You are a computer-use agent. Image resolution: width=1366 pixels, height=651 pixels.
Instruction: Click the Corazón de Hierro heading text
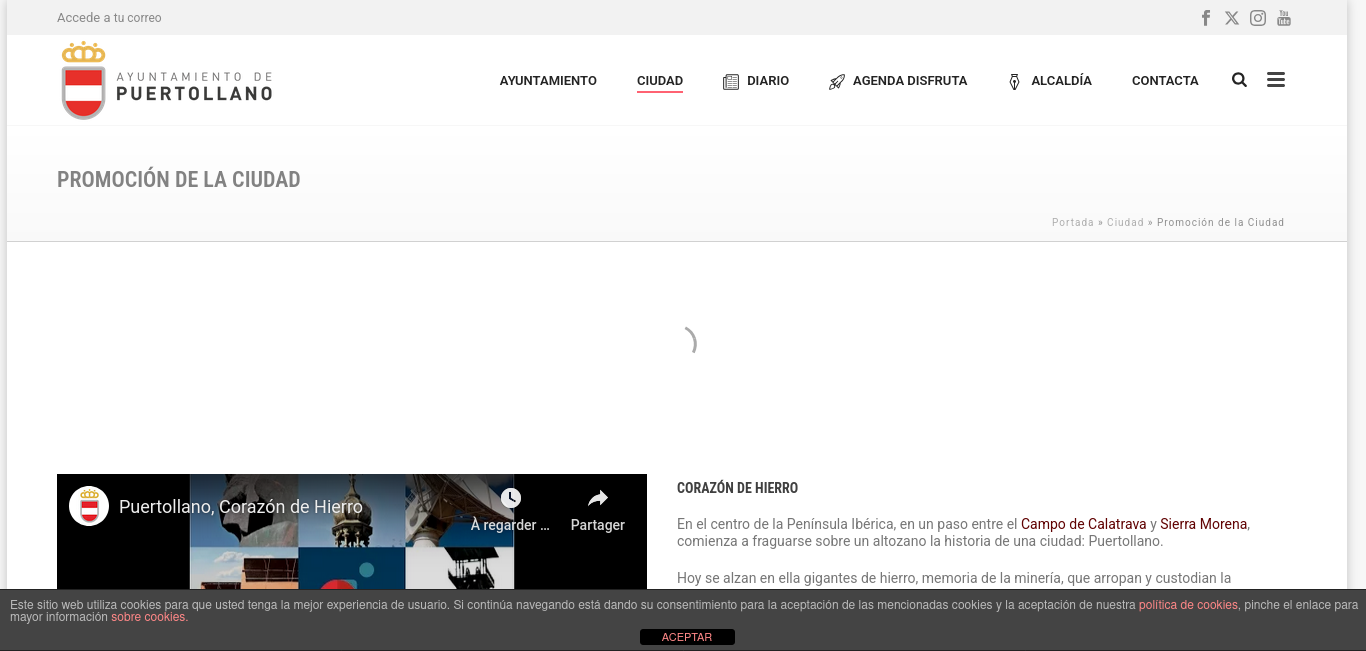[738, 488]
